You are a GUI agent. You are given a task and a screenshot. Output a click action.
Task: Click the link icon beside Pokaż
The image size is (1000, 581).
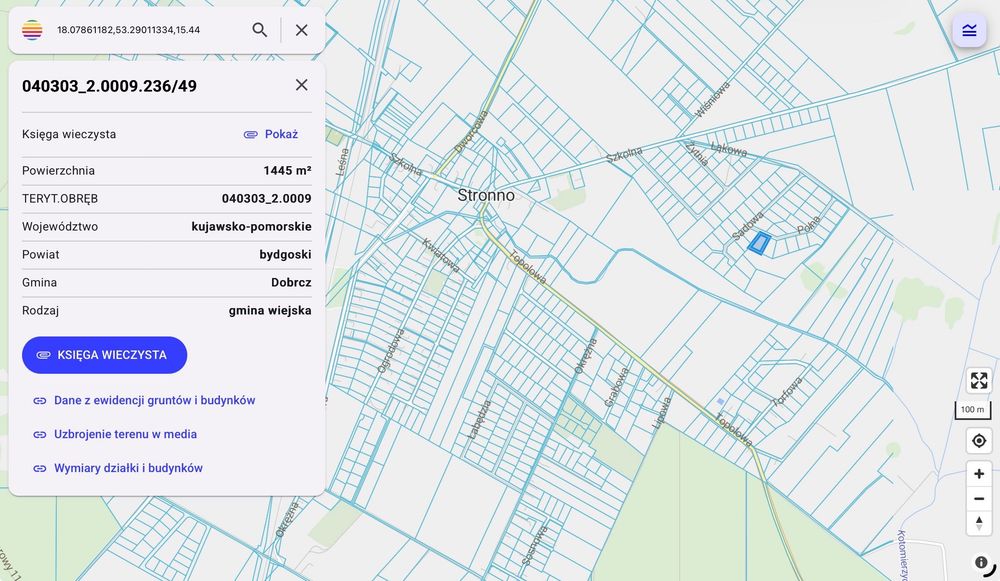[x=251, y=135]
